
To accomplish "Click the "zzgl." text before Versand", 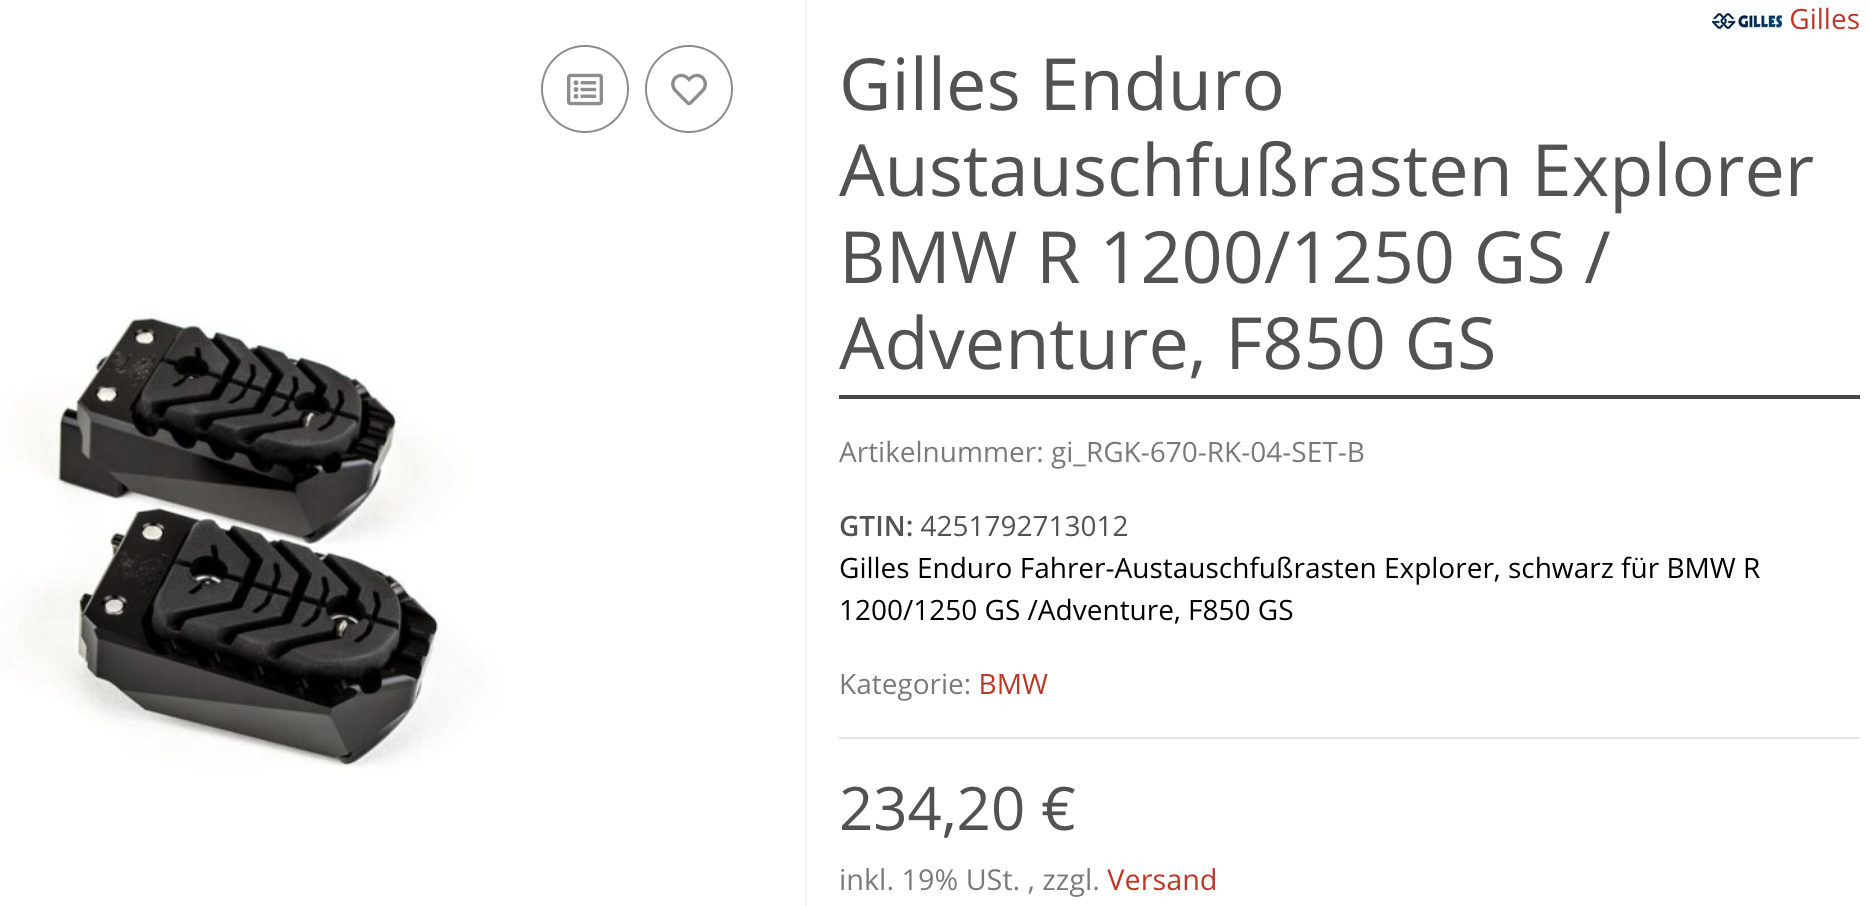I will (1070, 880).
